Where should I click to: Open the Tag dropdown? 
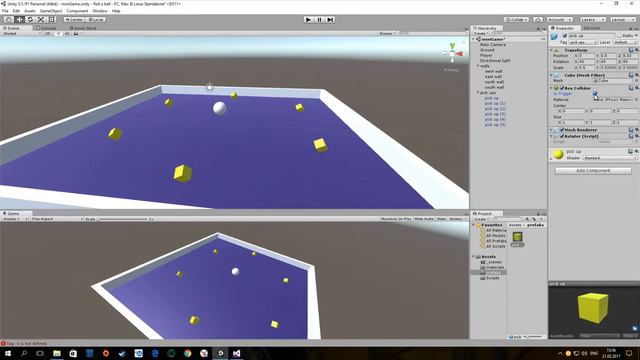(583, 42)
